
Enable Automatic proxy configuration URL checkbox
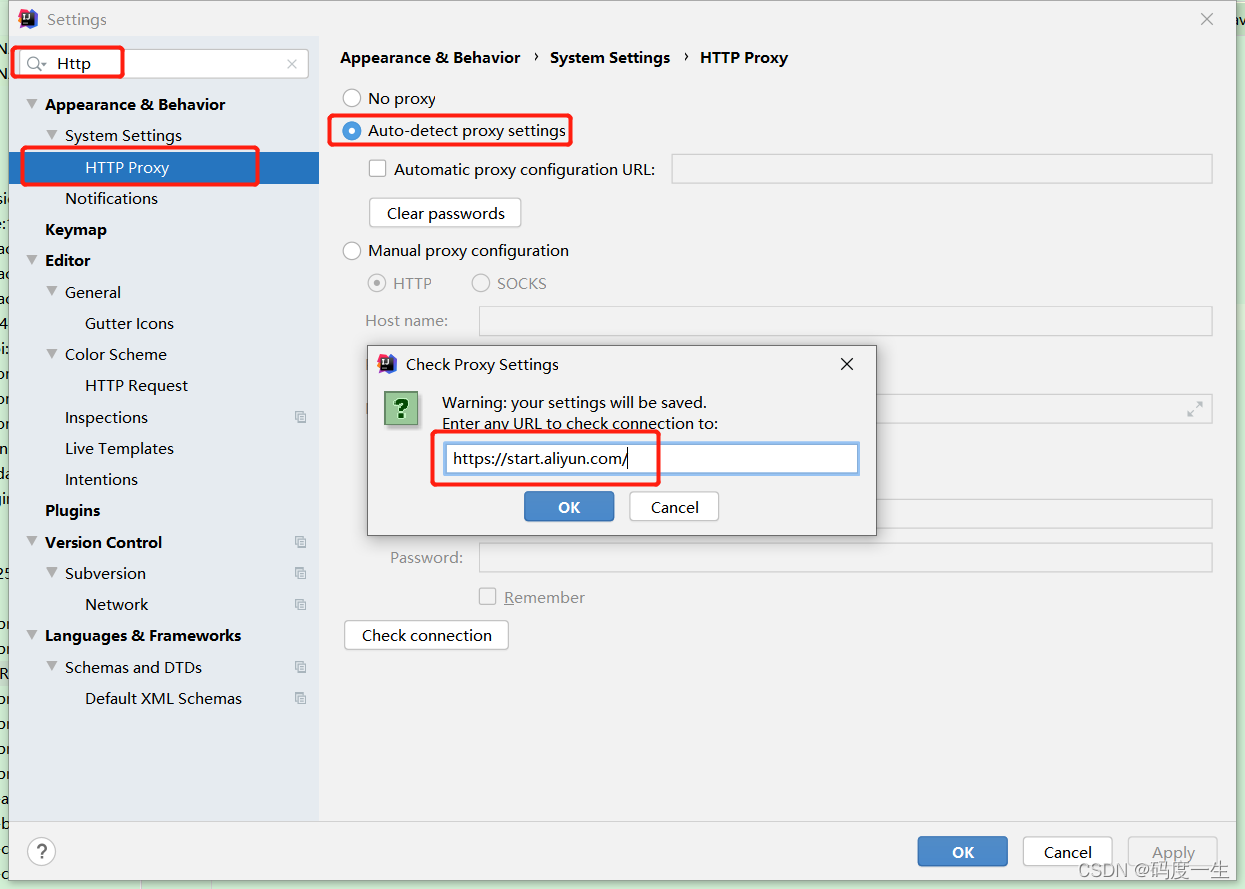pos(378,169)
